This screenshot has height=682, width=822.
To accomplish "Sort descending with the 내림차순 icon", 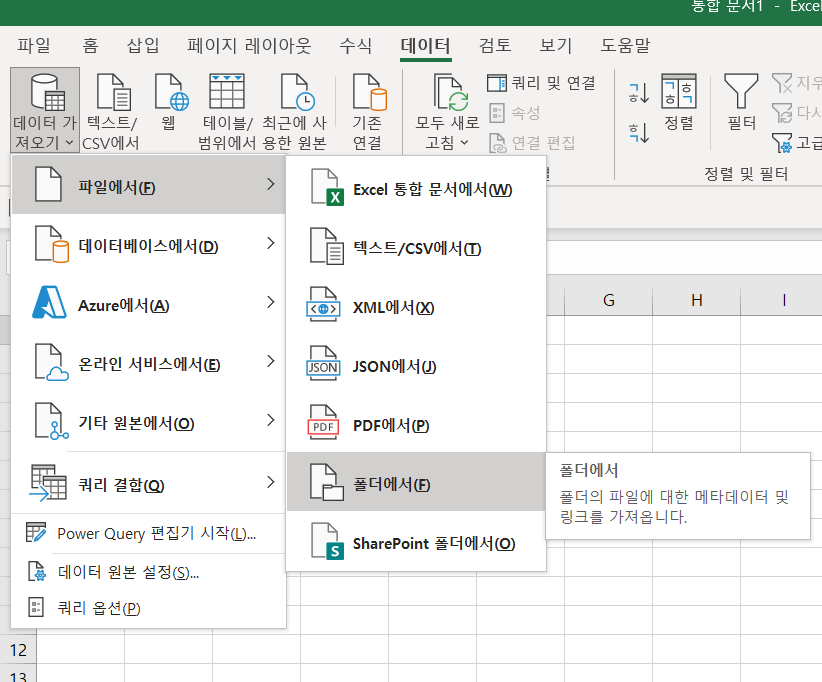I will [639, 132].
